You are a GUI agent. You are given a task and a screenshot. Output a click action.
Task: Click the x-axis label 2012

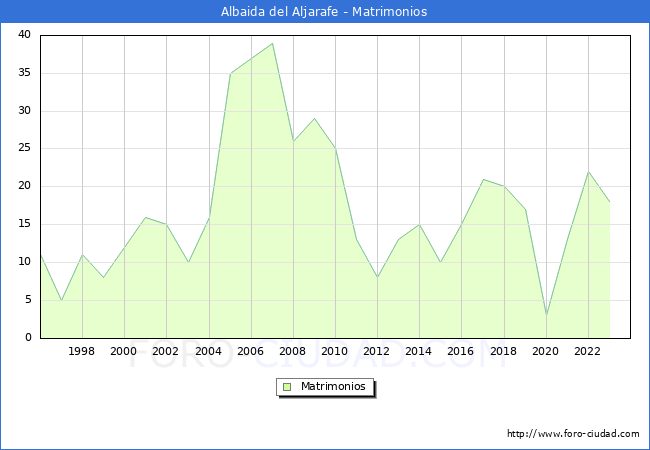376,351
